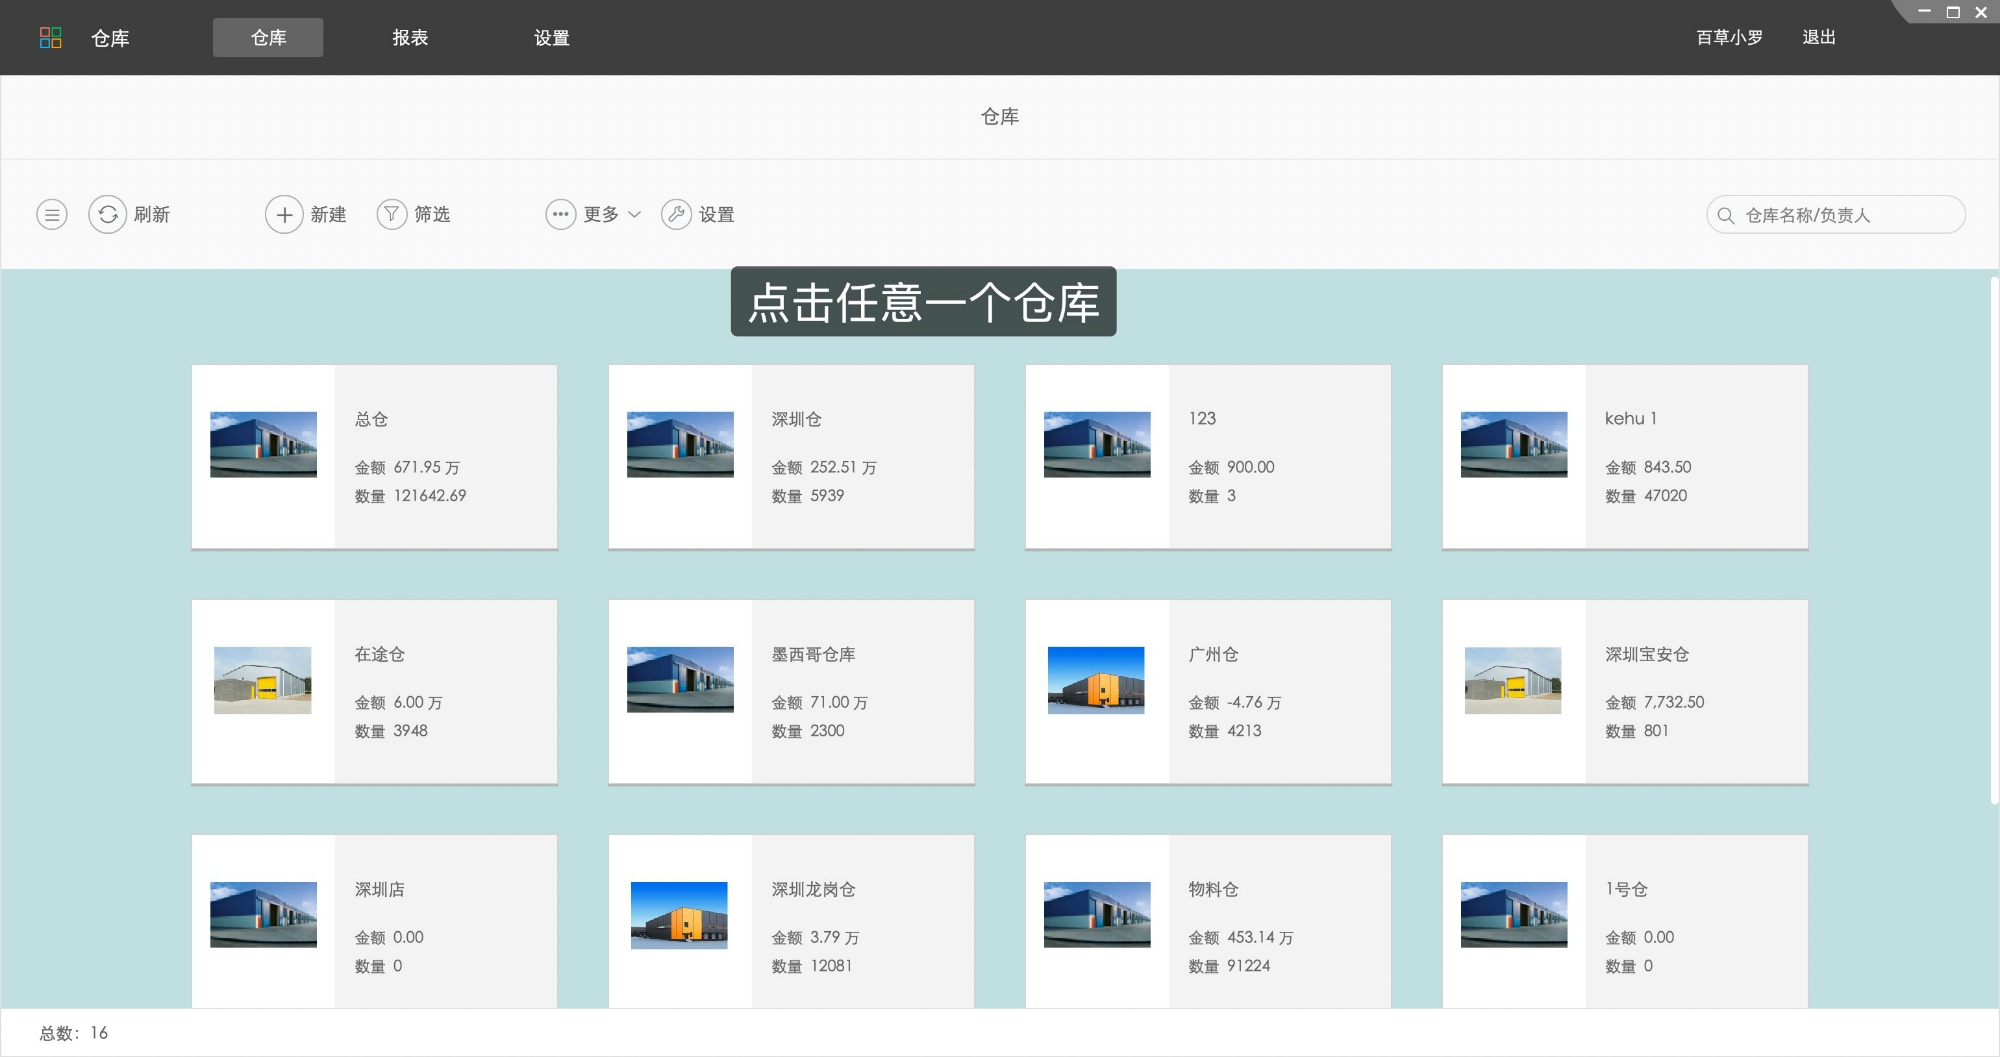Viewport: 2000px width, 1057px height.
Task: Click the 金额 7,732.50 value
Action: click(x=1655, y=702)
